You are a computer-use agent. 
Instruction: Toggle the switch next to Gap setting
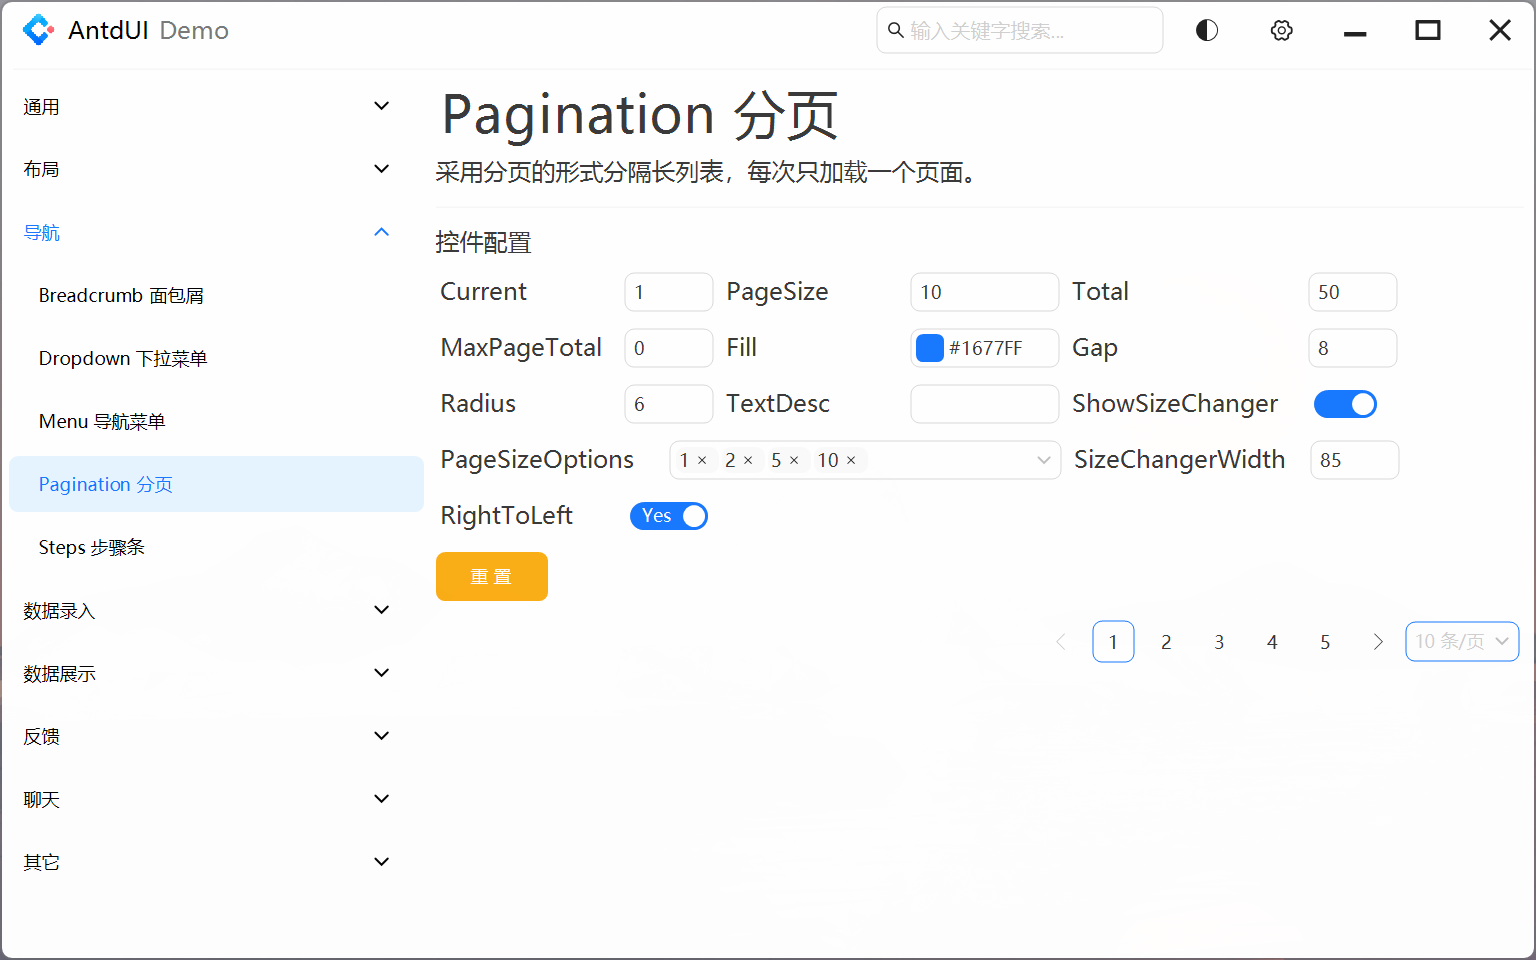click(1345, 404)
